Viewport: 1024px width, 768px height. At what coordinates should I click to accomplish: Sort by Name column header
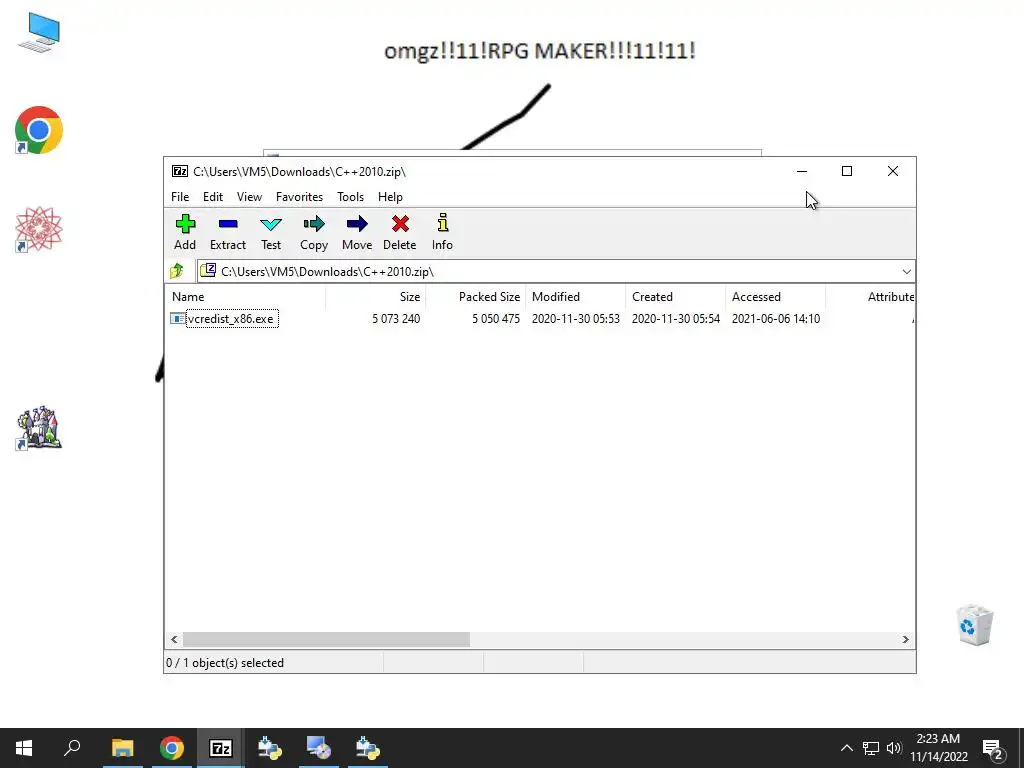[246, 296]
